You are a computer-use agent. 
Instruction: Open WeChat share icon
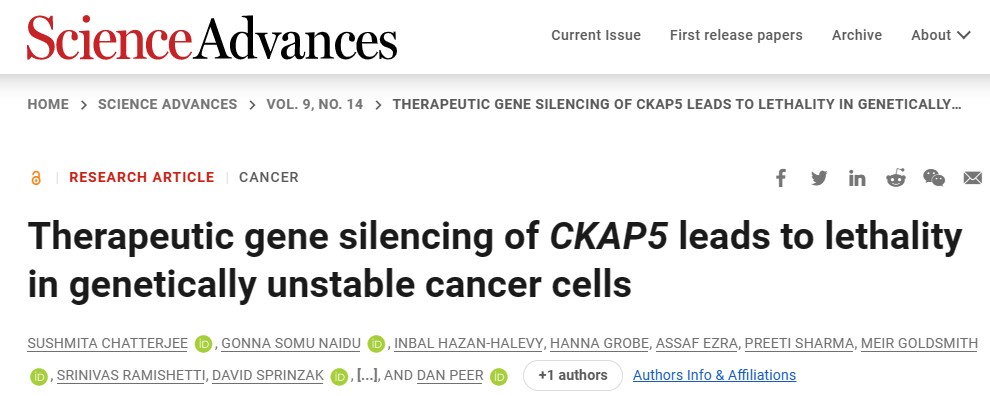coord(934,178)
